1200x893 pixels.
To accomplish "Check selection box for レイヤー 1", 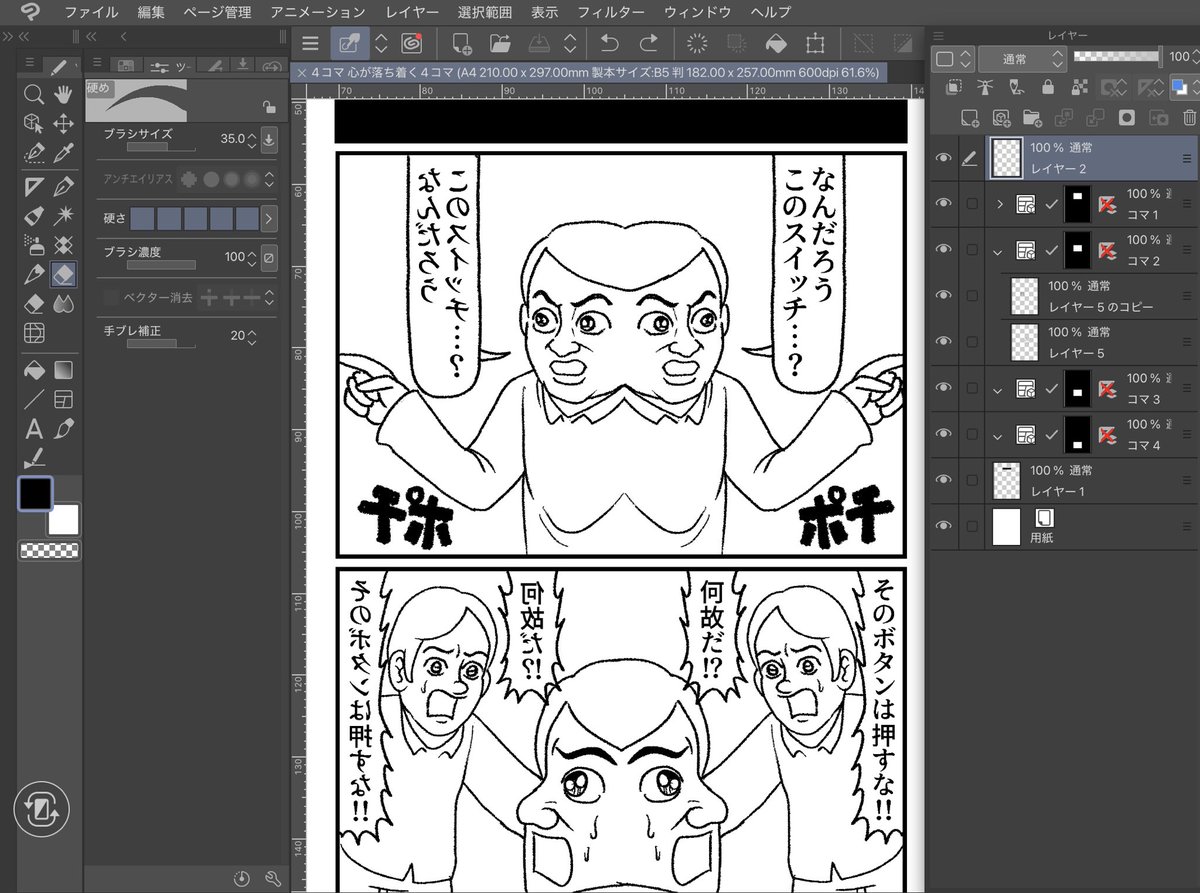I will pyautogui.click(x=971, y=480).
